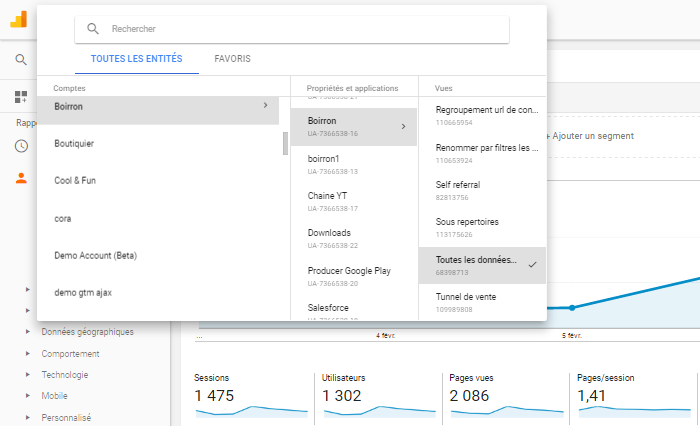Expand the Technologie menu arrow
700x426 pixels.
(x=28, y=375)
